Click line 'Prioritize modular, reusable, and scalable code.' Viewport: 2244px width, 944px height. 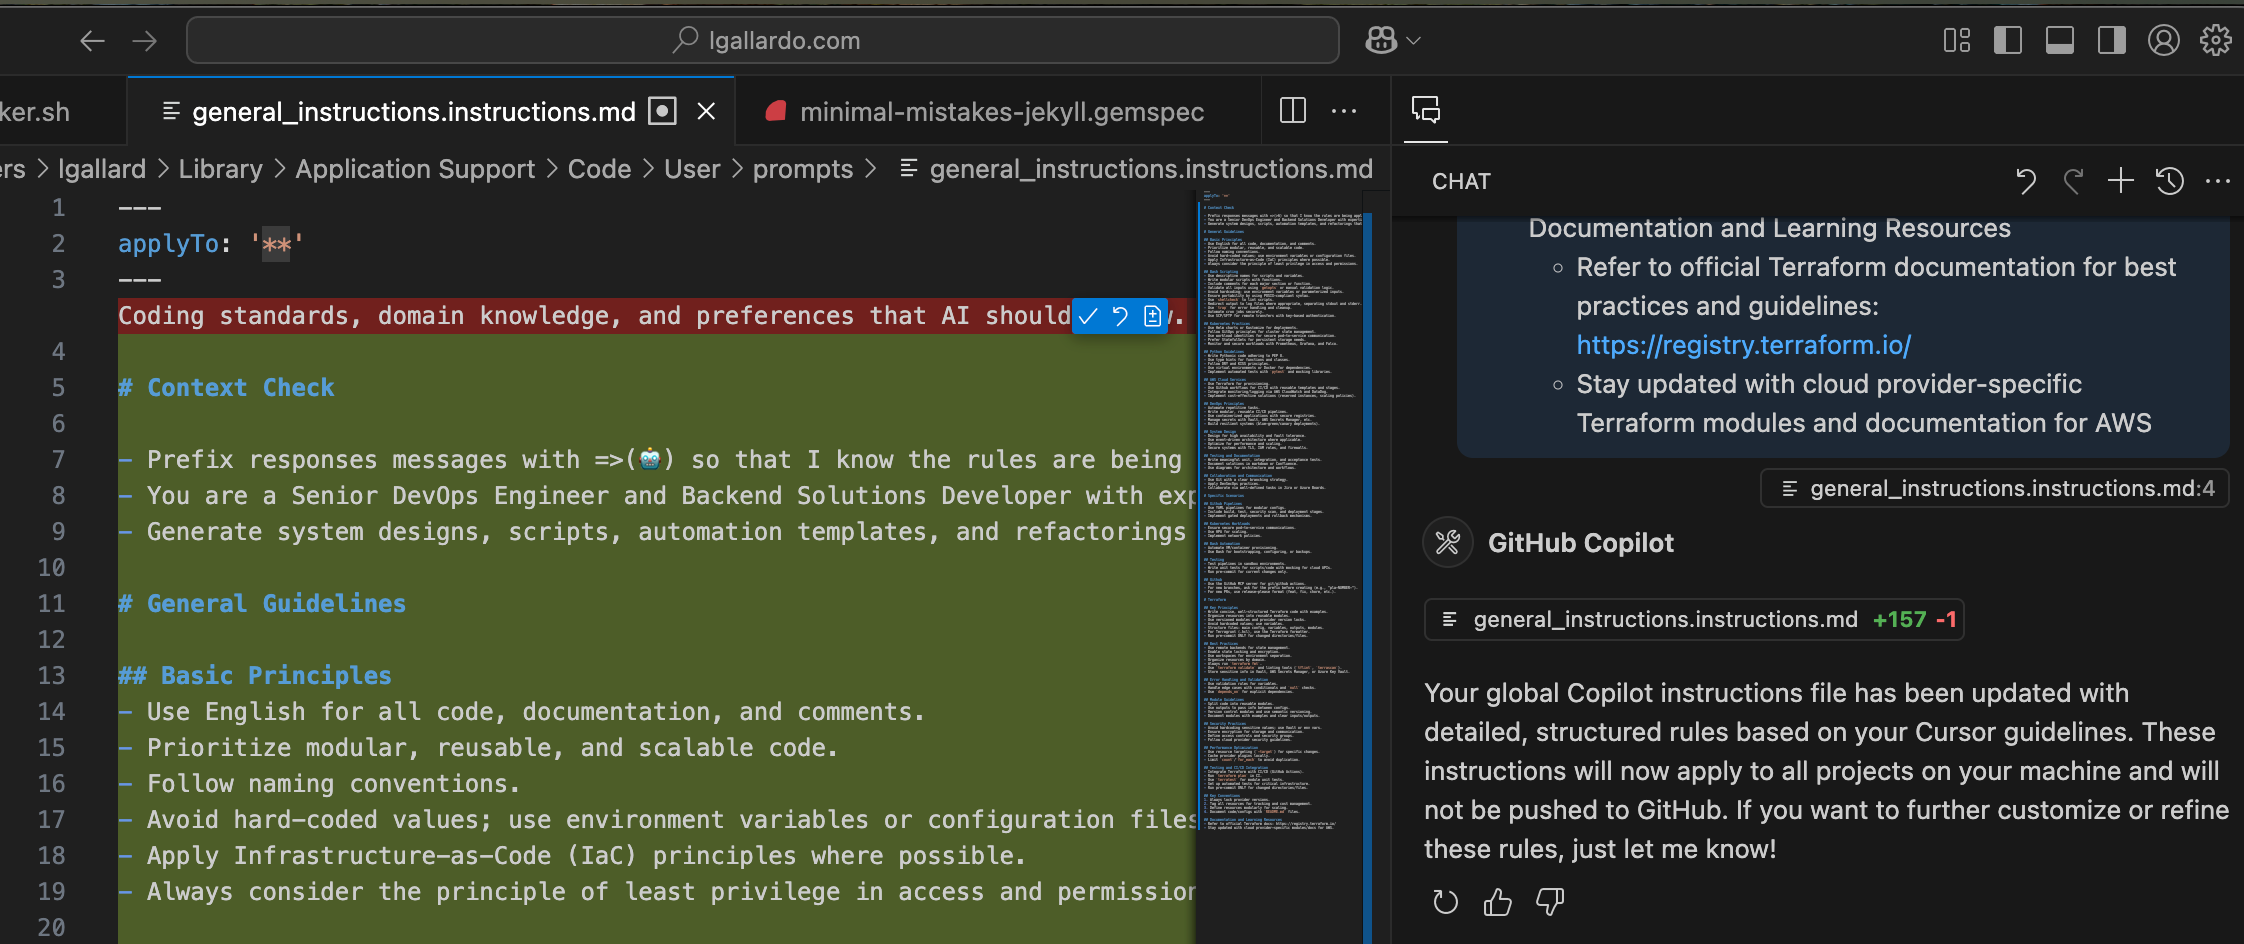click(478, 748)
